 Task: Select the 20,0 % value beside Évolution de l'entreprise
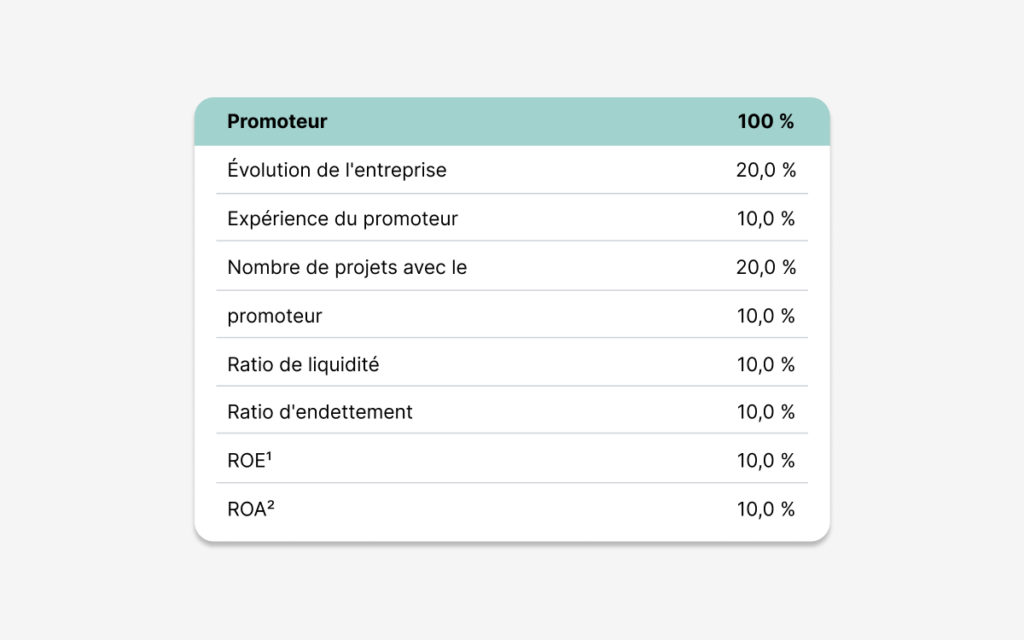766,170
